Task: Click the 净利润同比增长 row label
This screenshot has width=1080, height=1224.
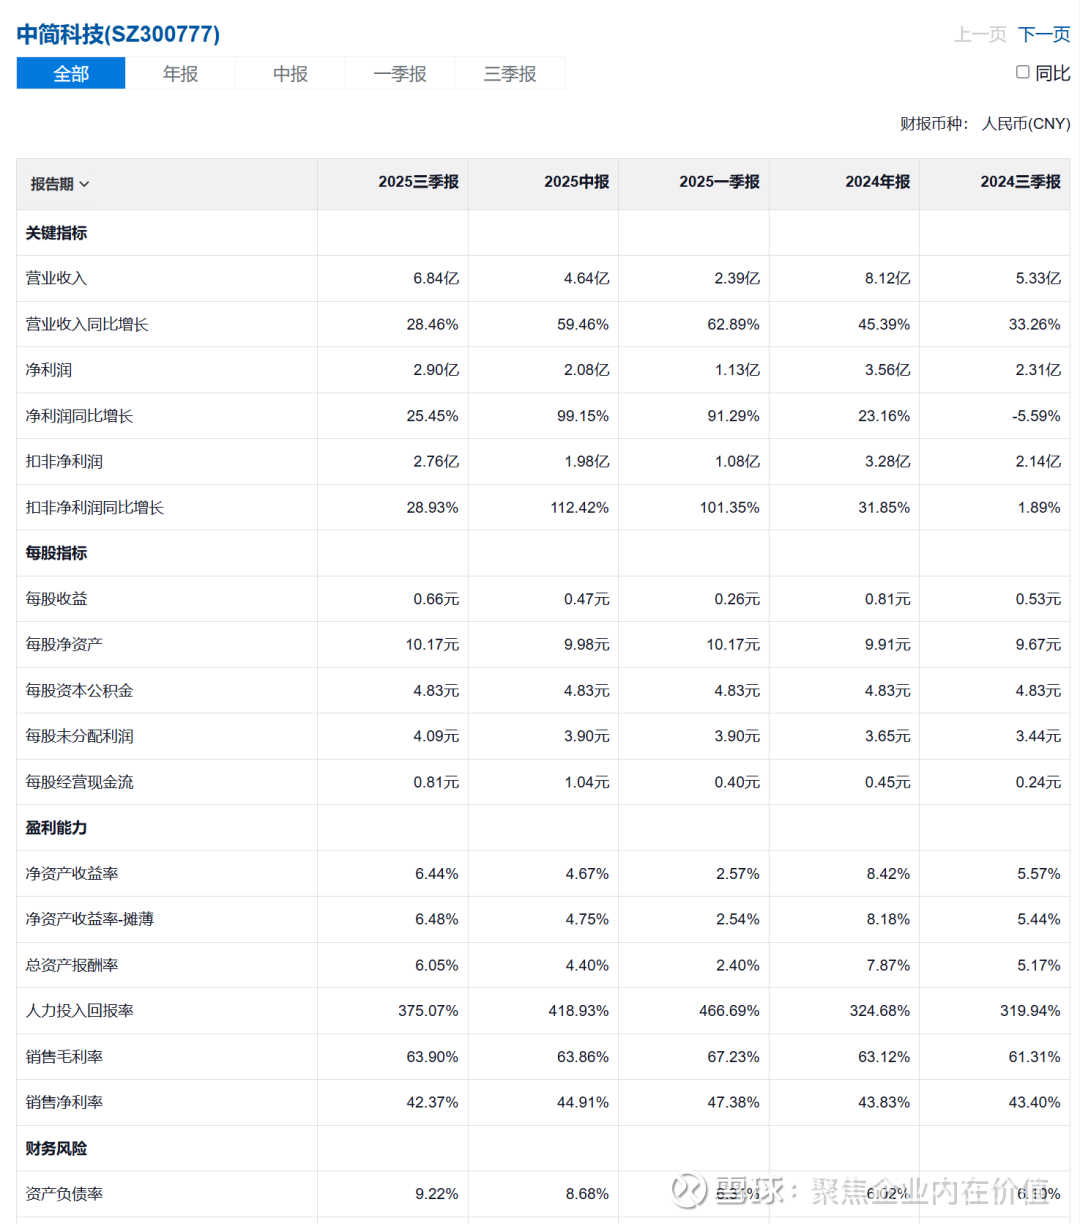Action: tap(79, 416)
